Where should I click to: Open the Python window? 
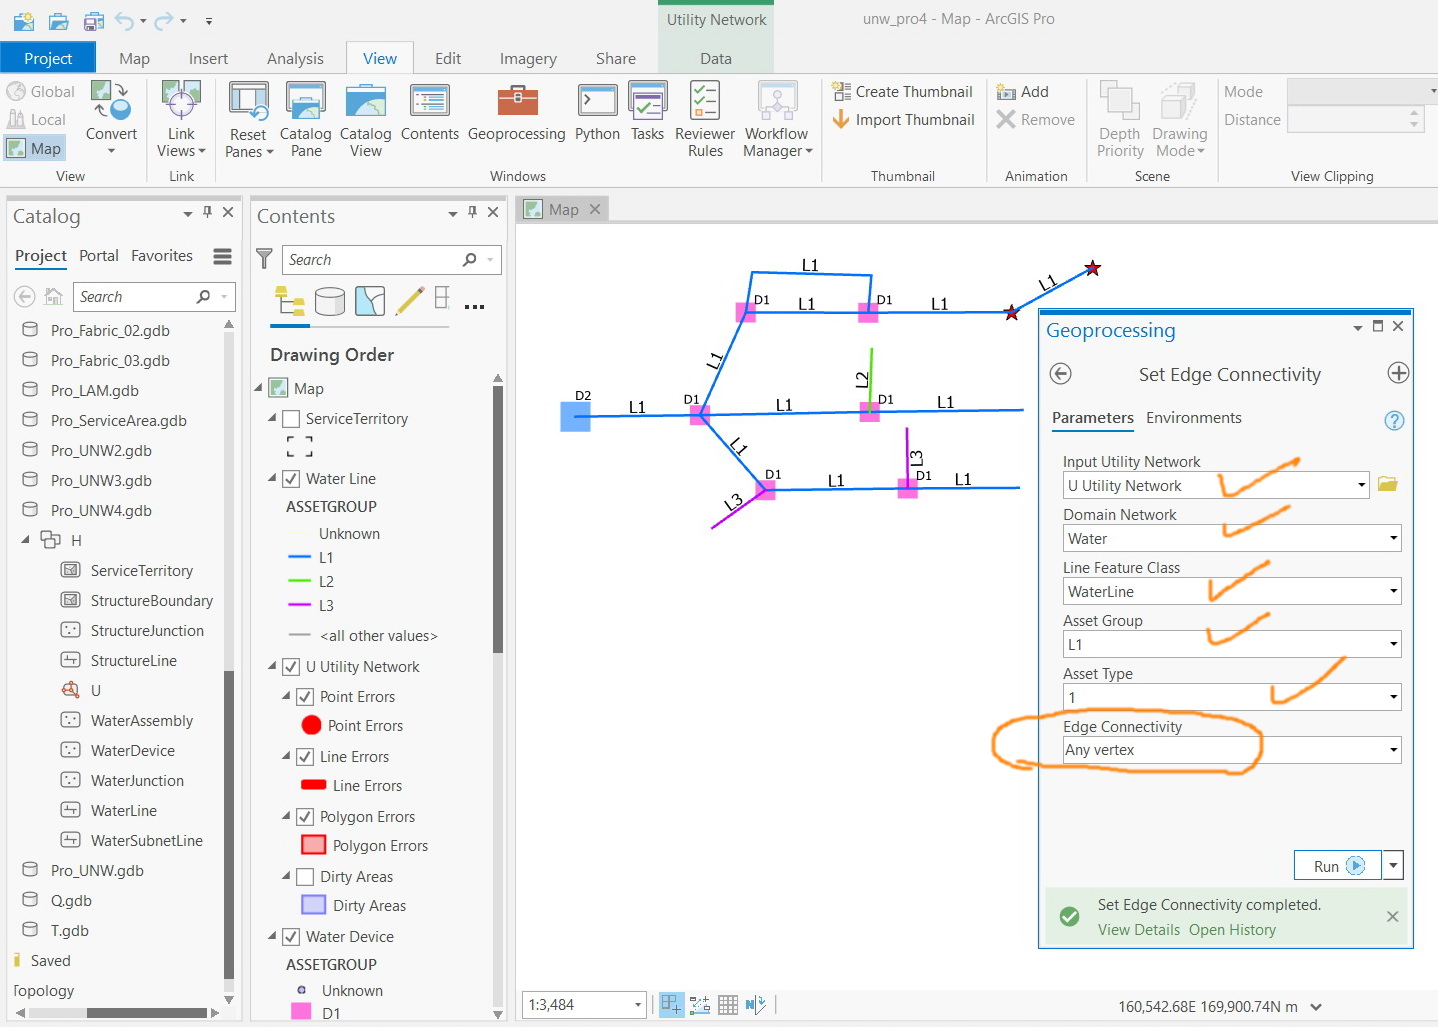click(597, 113)
